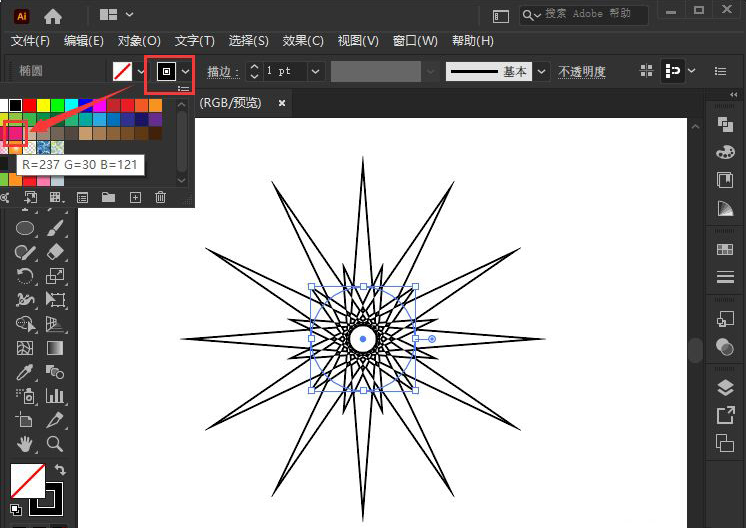Image resolution: width=746 pixels, height=528 pixels.
Task: Swap fill and stroke colors
Action: click(60, 470)
